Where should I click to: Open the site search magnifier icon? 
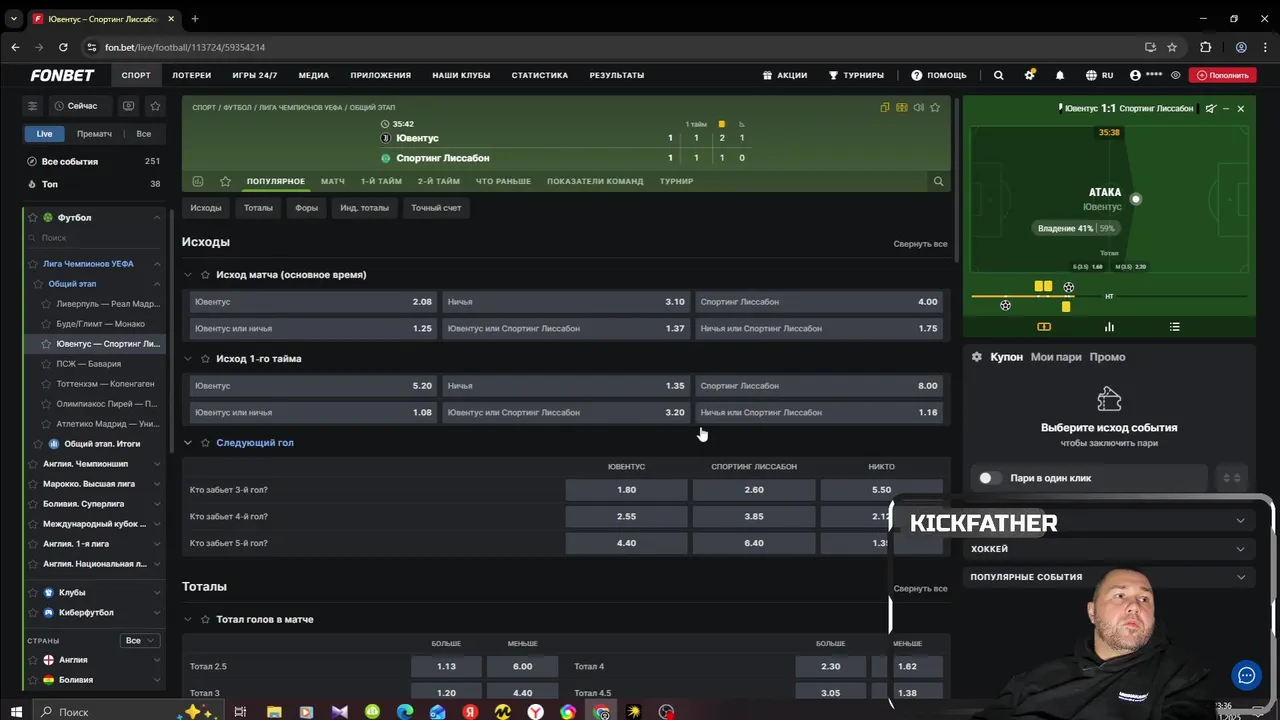point(998,75)
